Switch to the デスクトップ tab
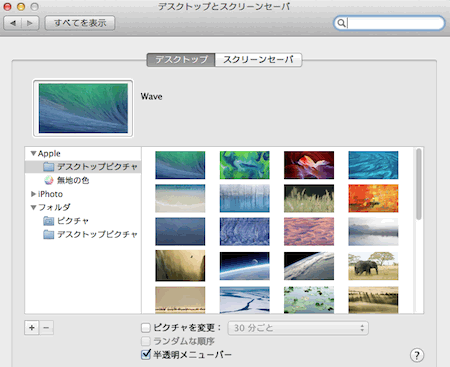The image size is (450, 367). tap(181, 60)
